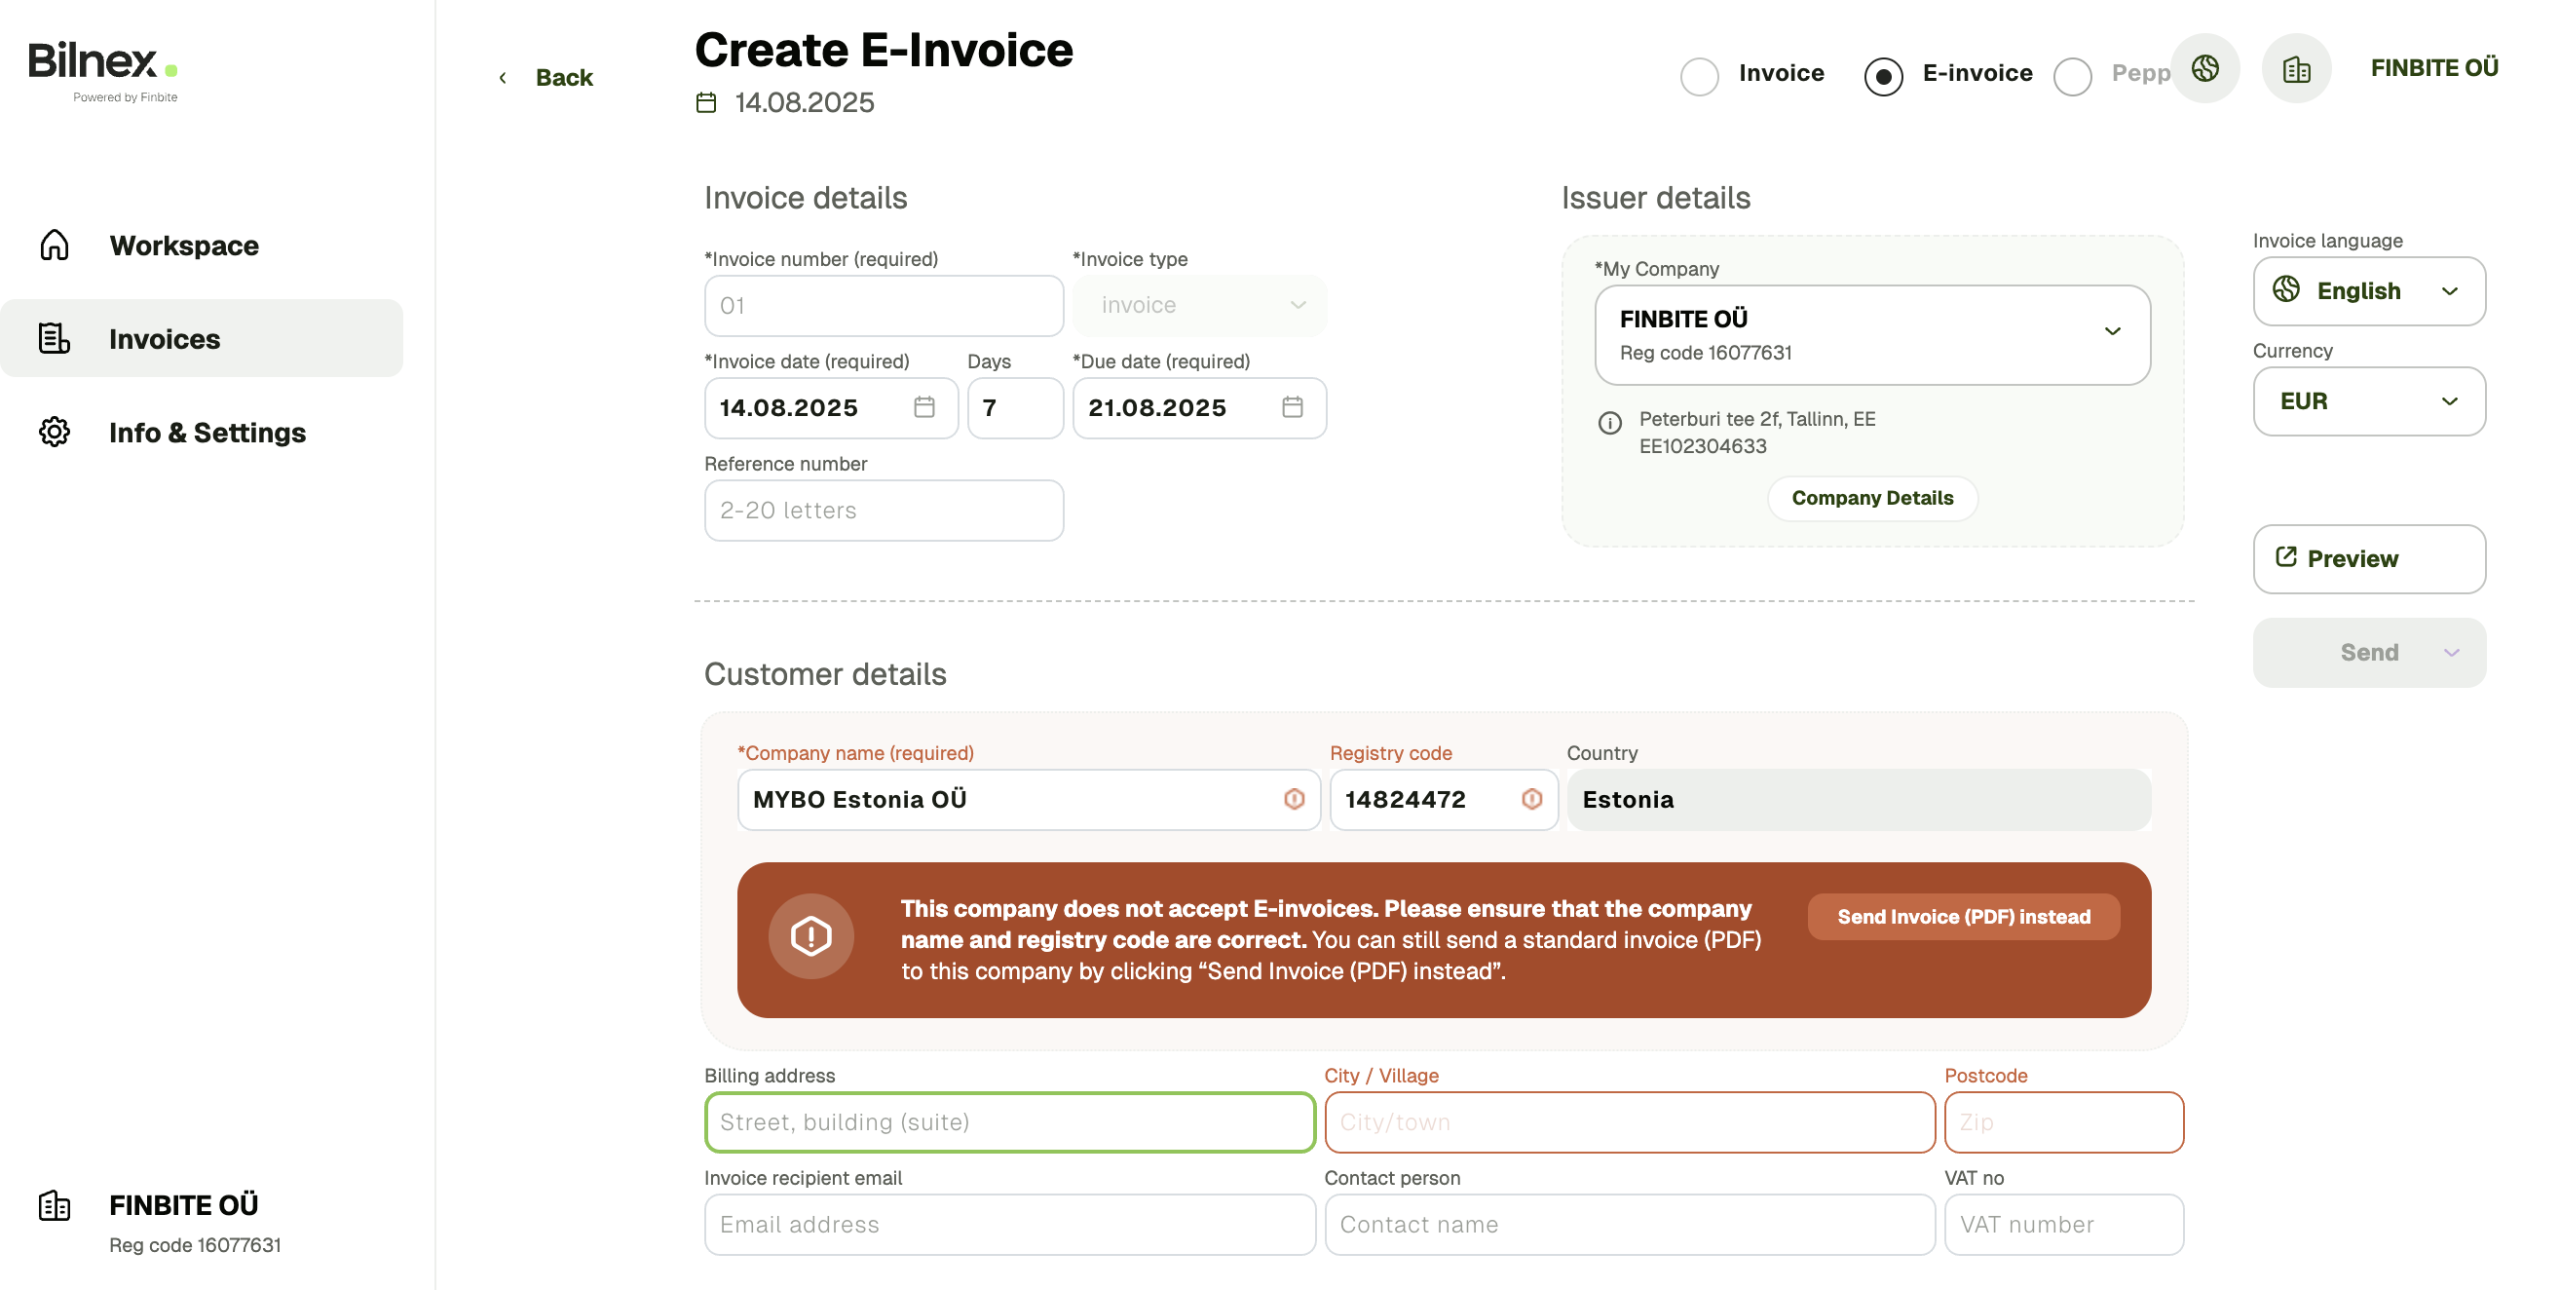Select the Peppol radio button

tap(2074, 76)
